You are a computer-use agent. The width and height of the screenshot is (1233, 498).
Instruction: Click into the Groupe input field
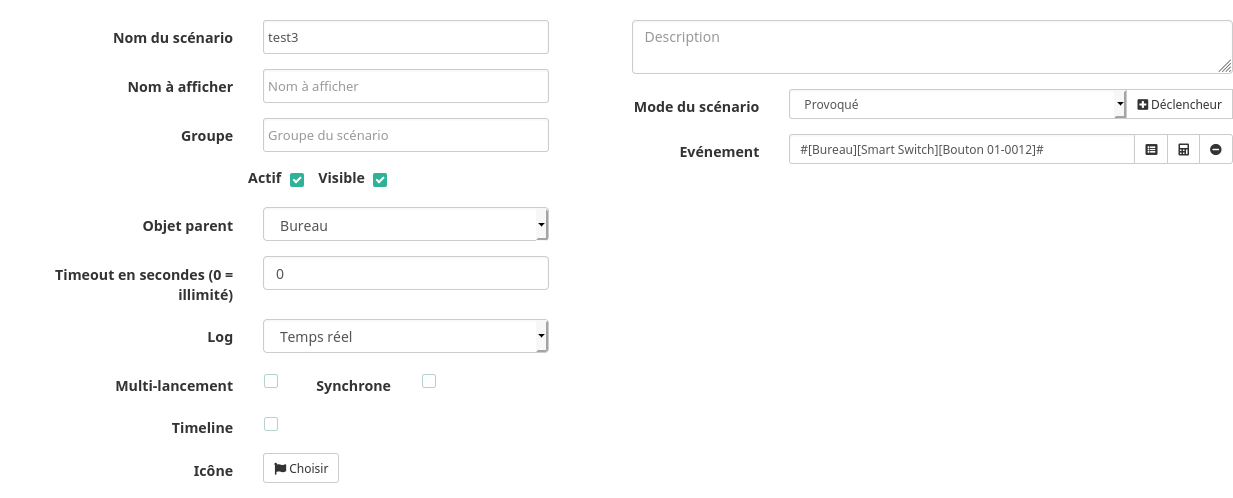coord(405,135)
